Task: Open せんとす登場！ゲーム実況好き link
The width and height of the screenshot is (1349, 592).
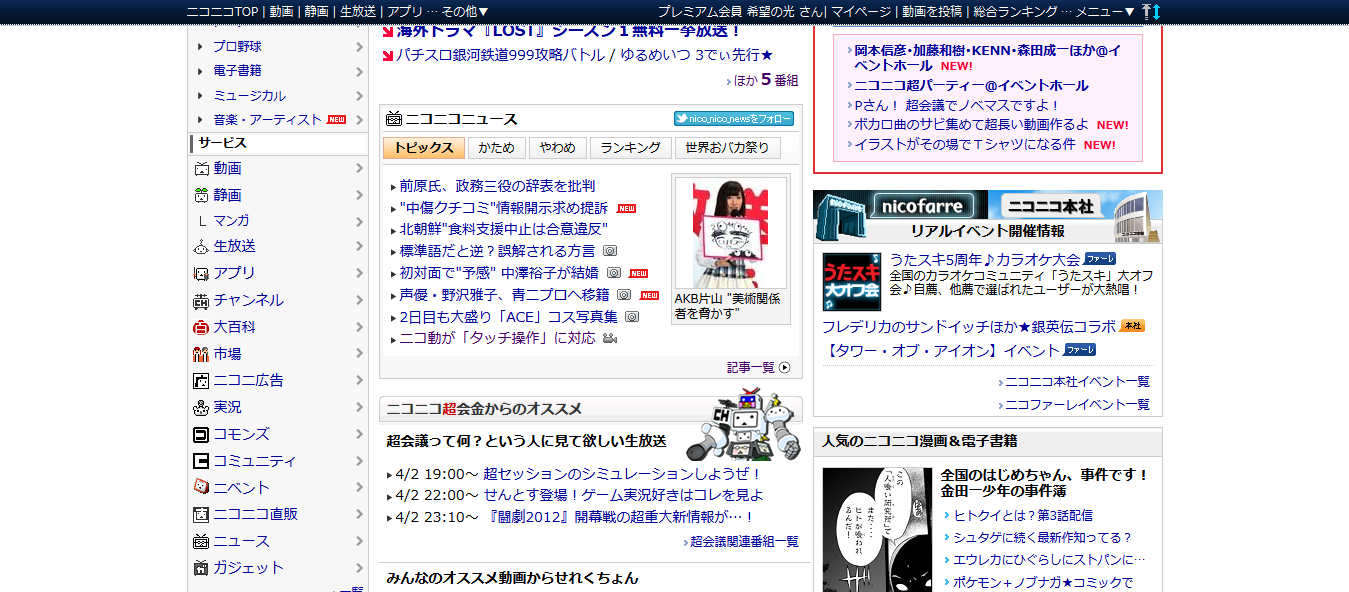Action: coord(624,495)
